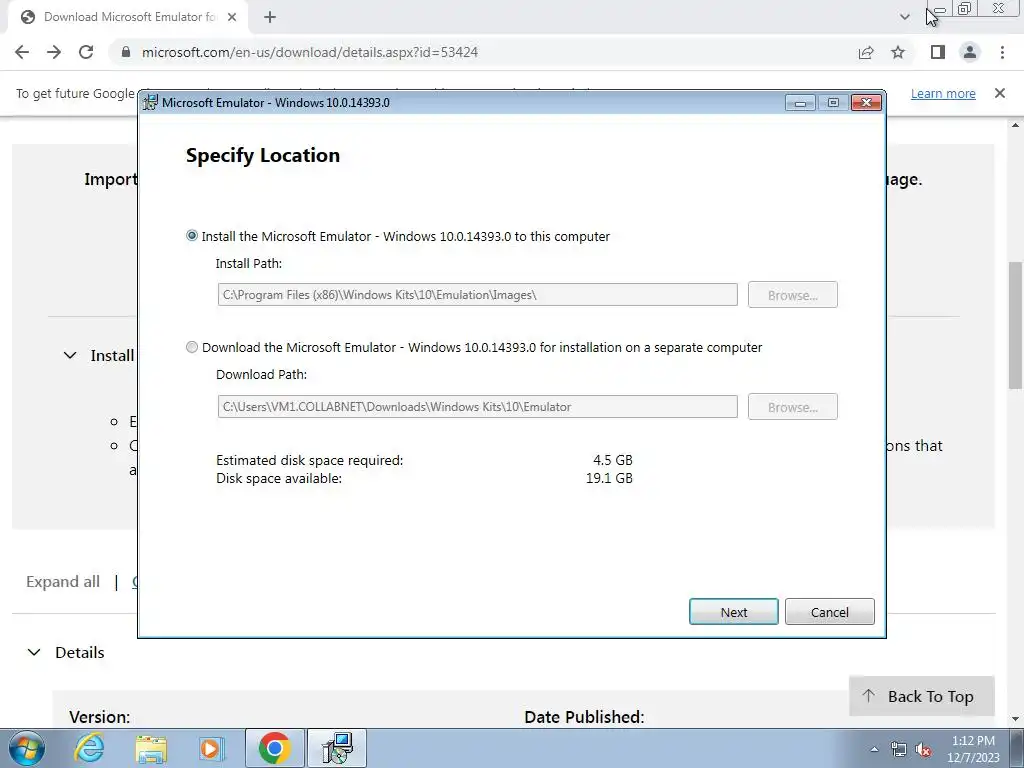Click the Install Path text field
This screenshot has width=1024, height=768.
[x=477, y=295]
